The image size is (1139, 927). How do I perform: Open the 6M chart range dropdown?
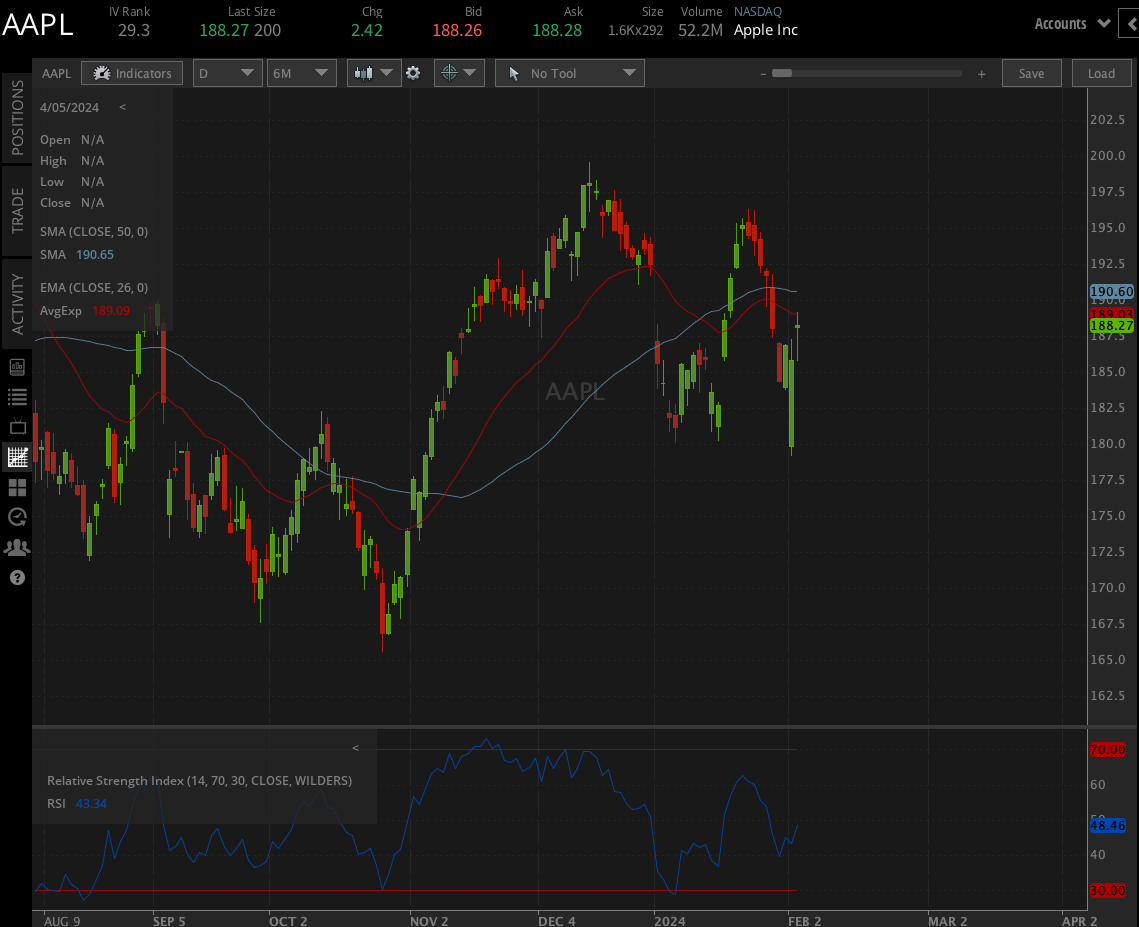pyautogui.click(x=301, y=72)
